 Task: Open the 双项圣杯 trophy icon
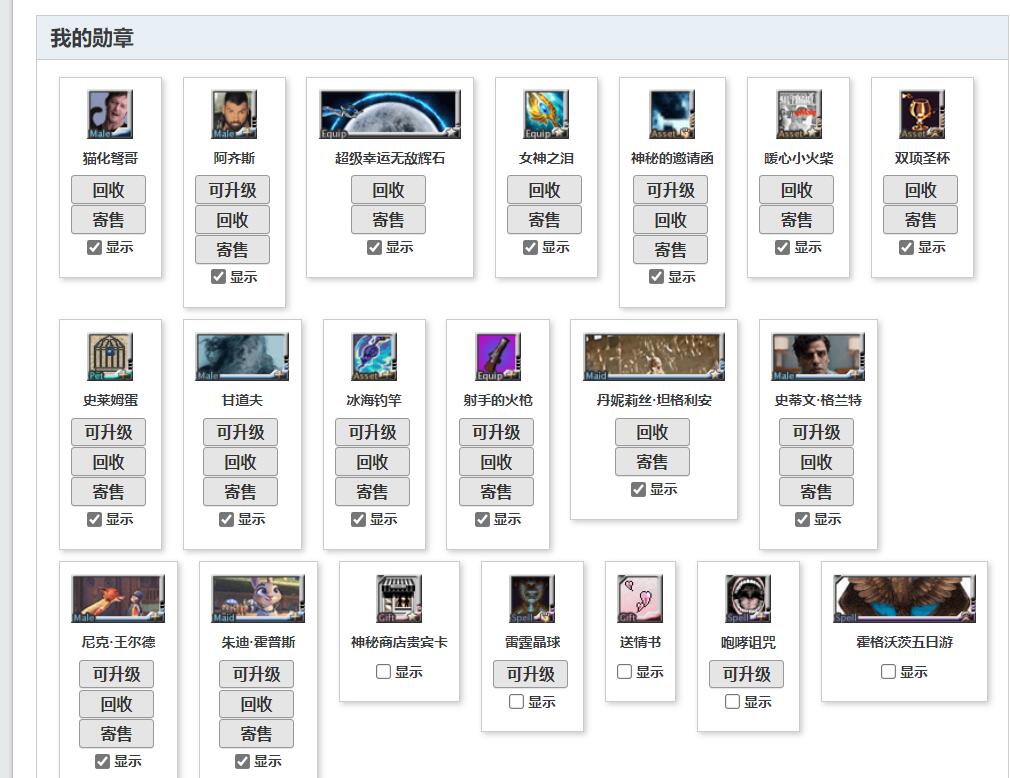[921, 115]
